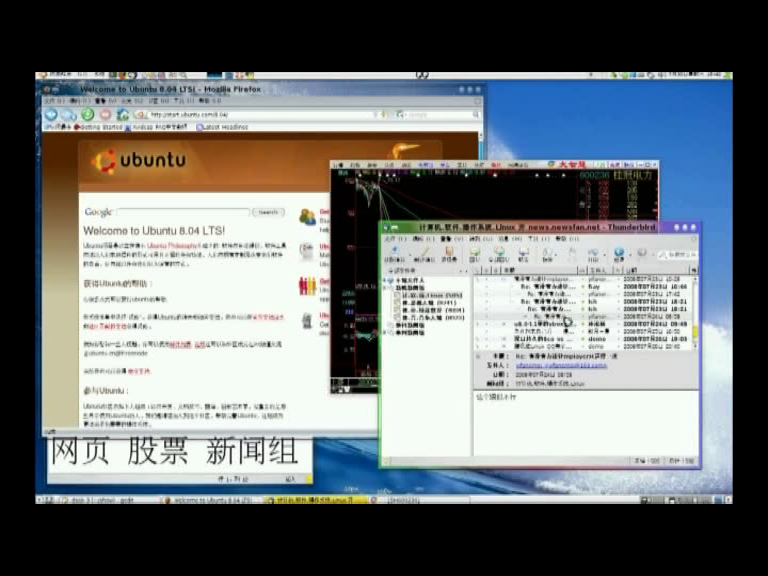Click the blue globe icon in Thunderbird's toolbar
The width and height of the screenshot is (768, 576).
pos(619,254)
